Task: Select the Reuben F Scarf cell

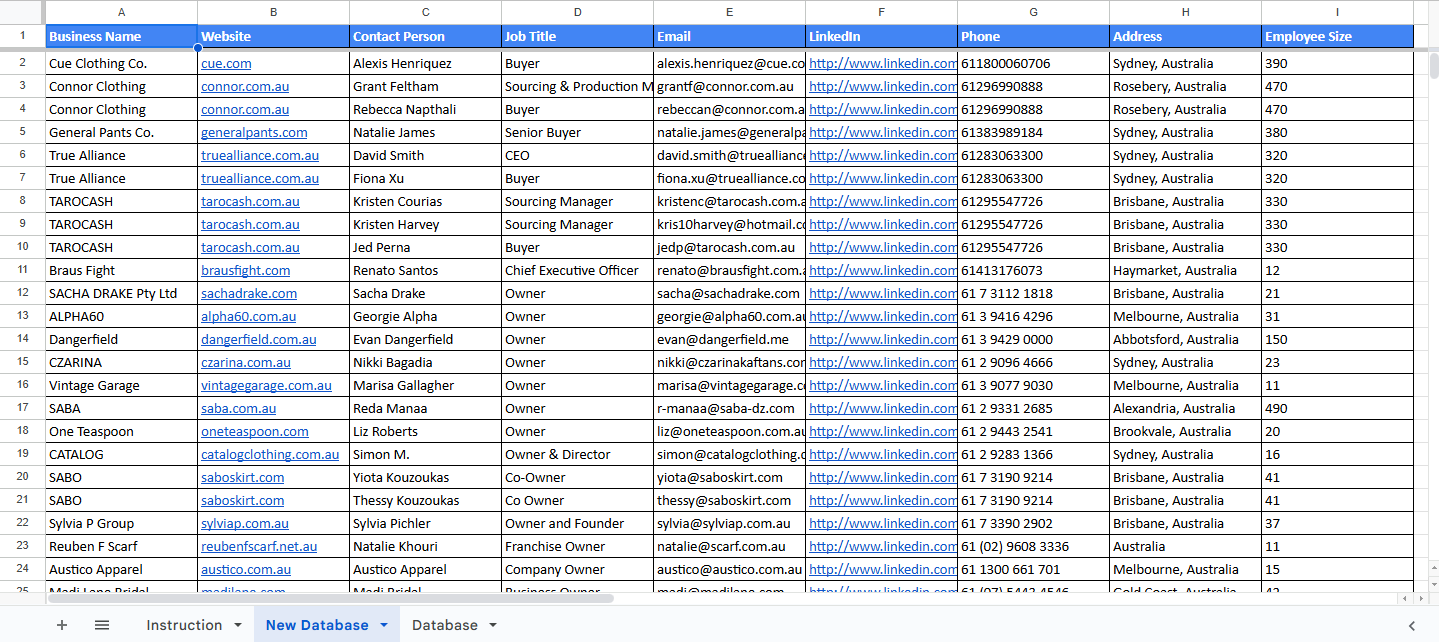Action: [122, 546]
